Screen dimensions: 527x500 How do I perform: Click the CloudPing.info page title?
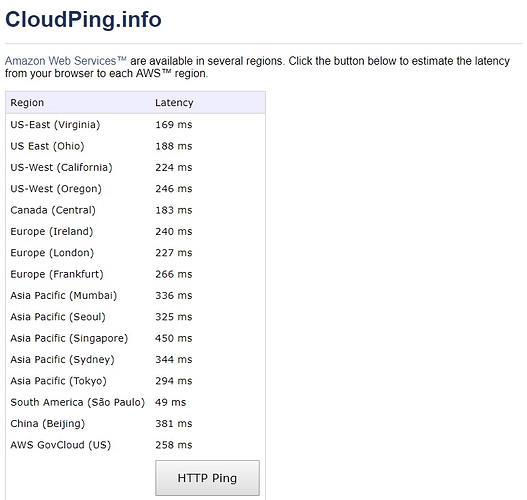(83, 19)
